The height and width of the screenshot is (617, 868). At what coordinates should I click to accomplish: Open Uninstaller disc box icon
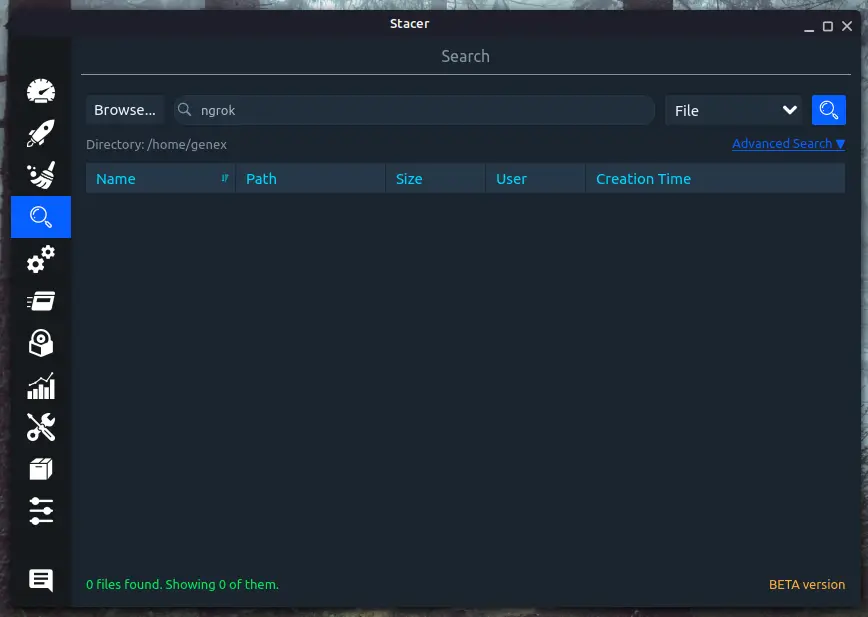click(41, 343)
